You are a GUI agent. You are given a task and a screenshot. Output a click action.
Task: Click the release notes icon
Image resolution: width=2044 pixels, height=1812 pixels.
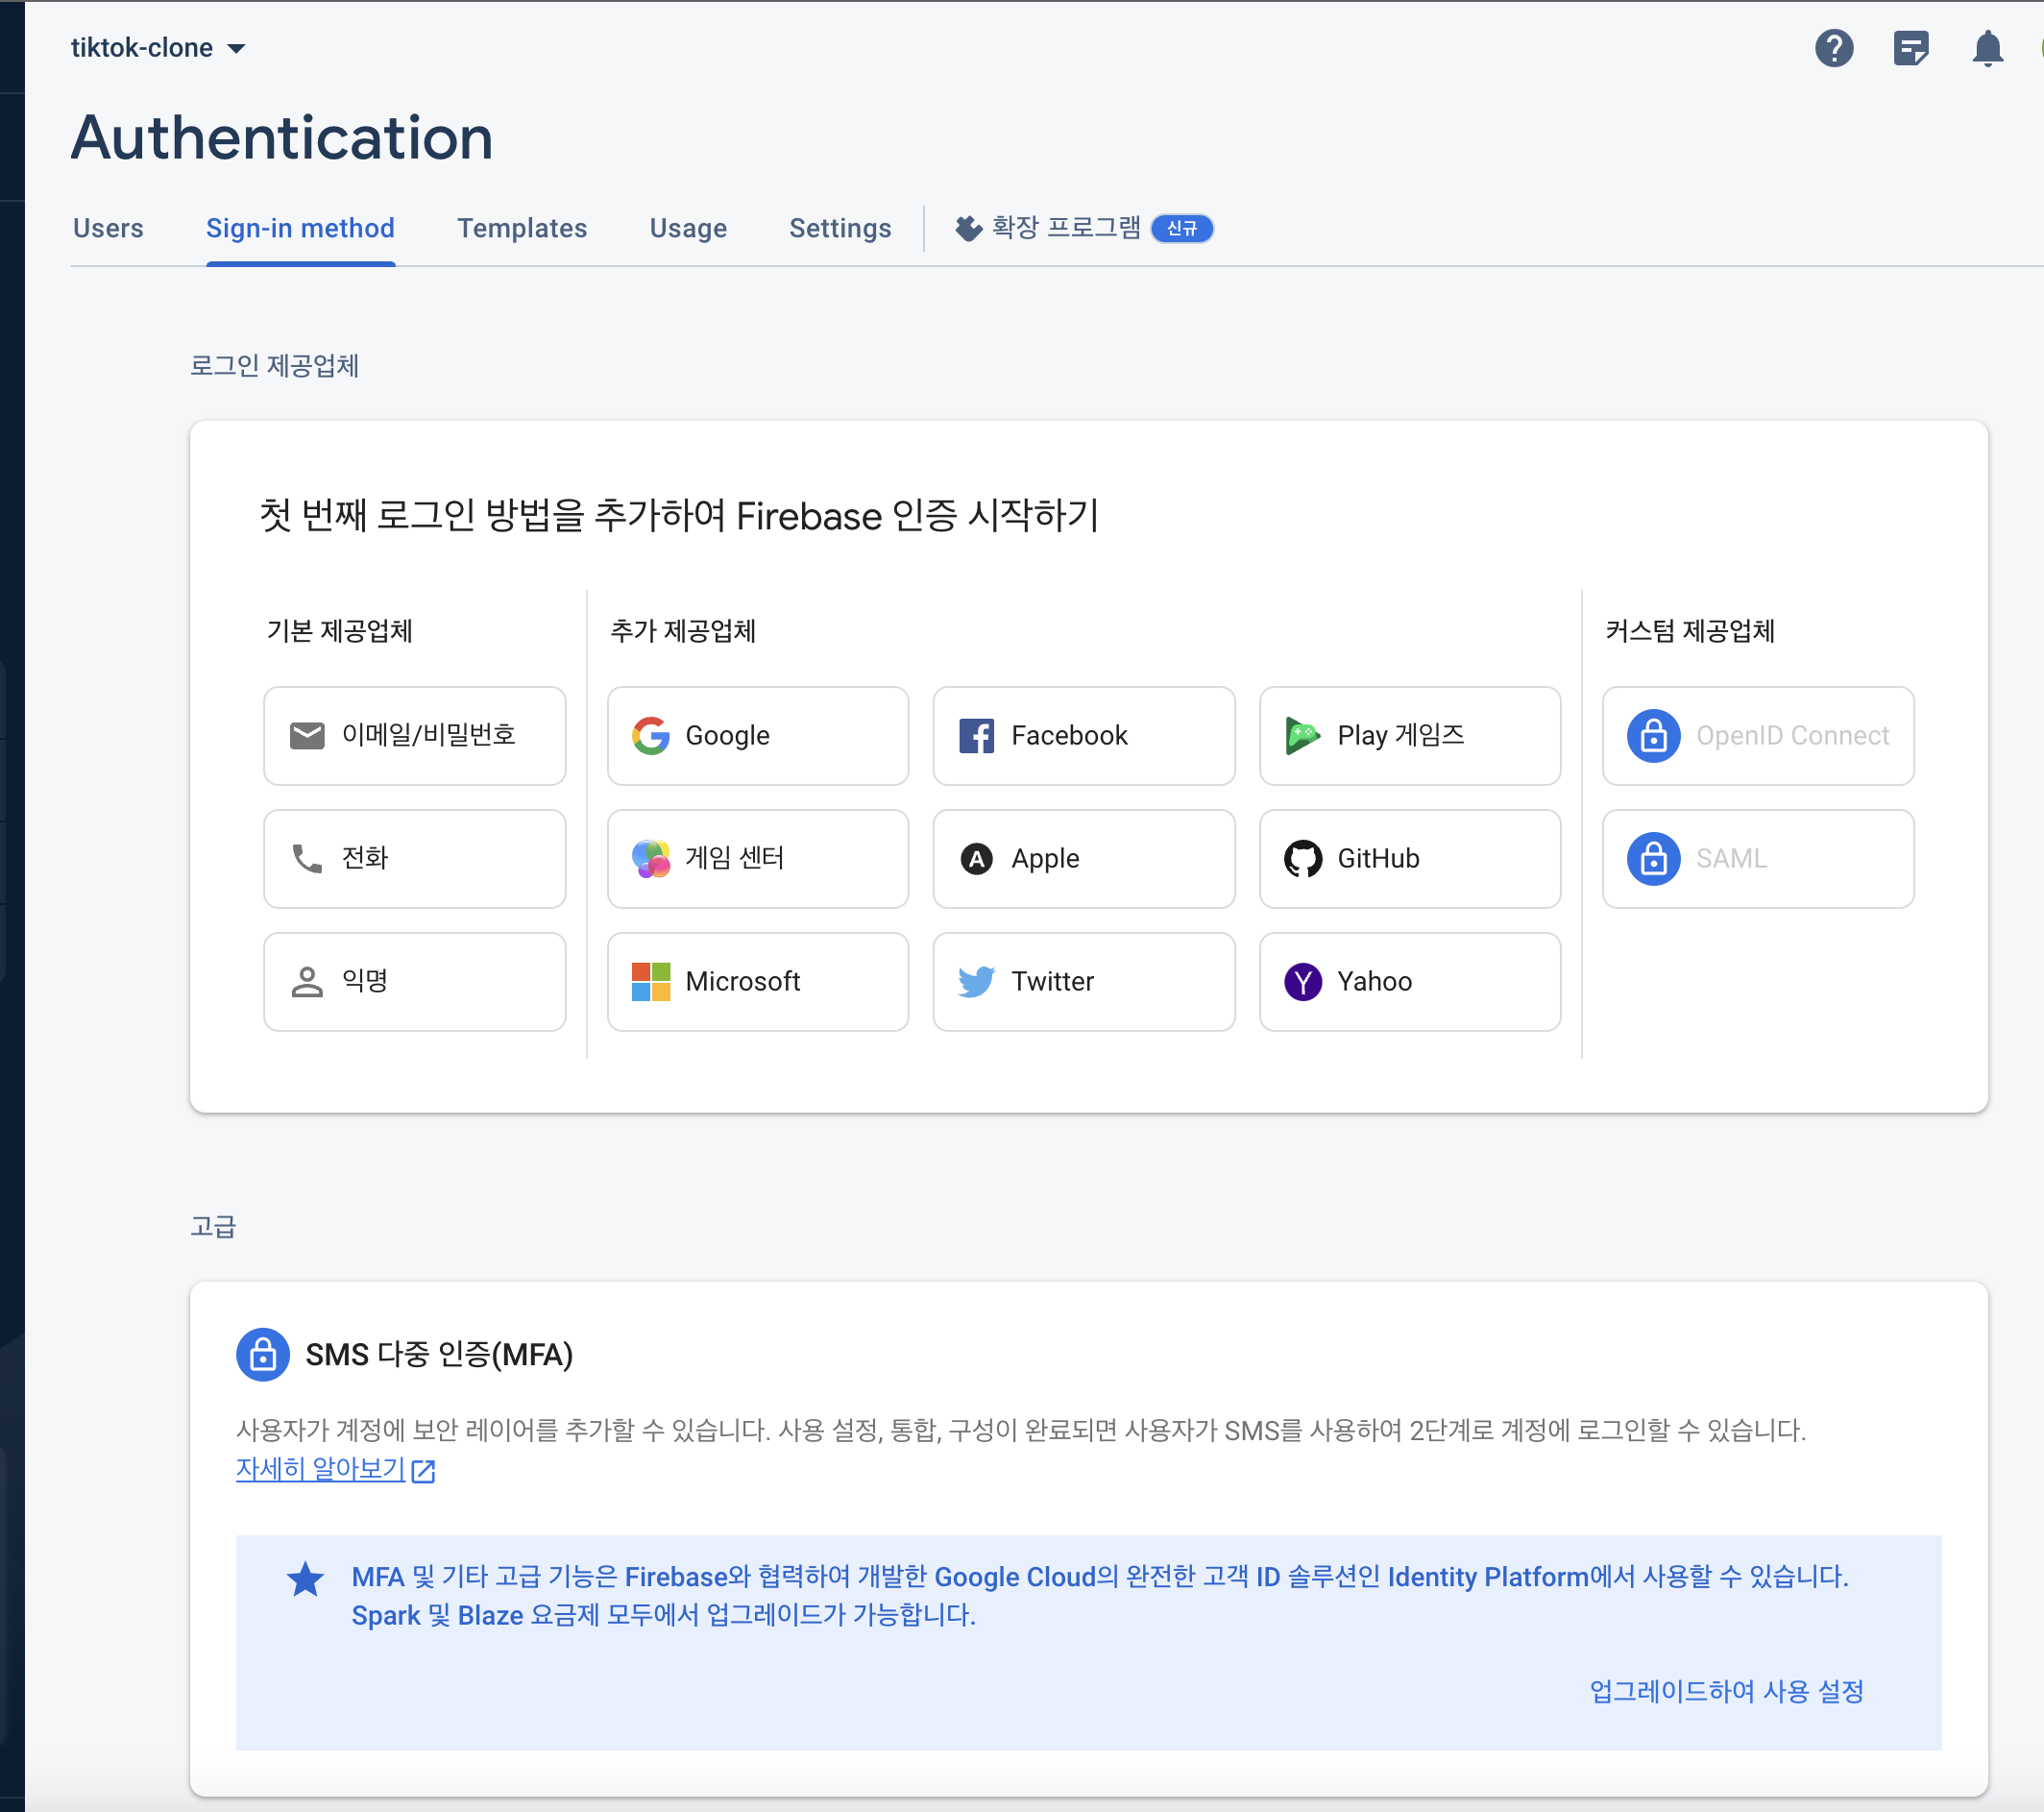1910,48
